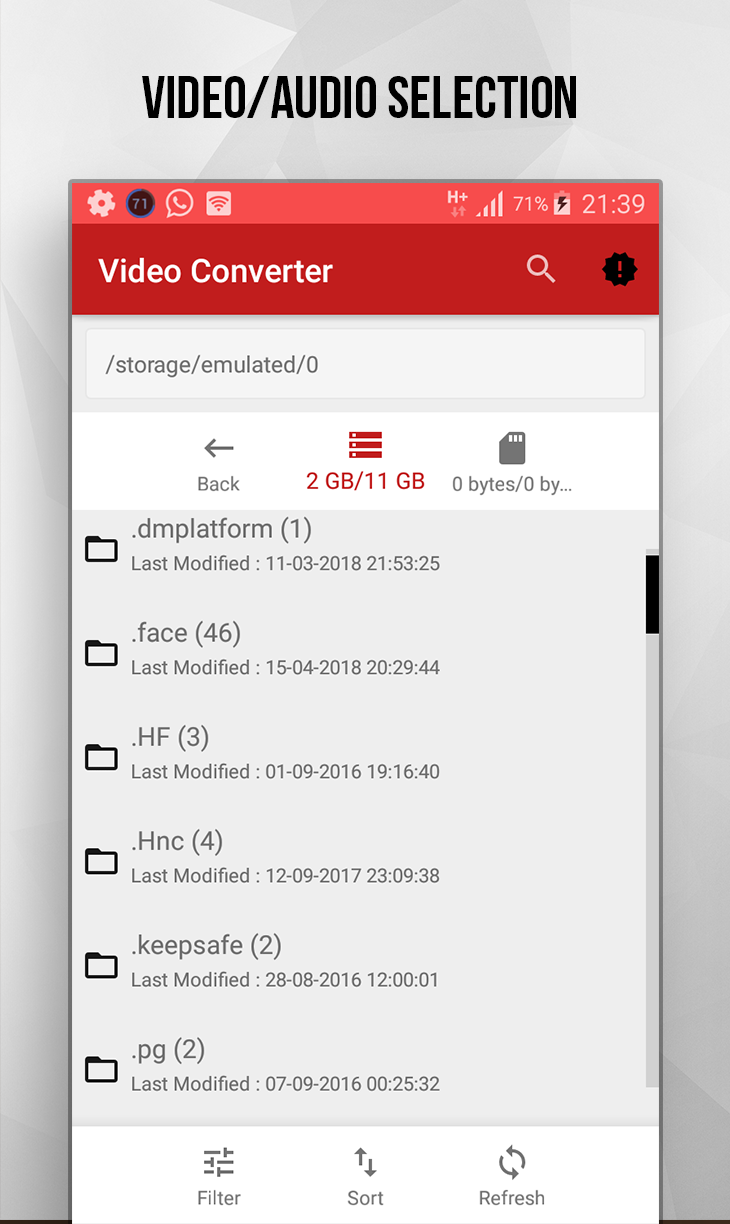The height and width of the screenshot is (1224, 730).
Task: Click the file list scrollbar thumb
Action: [x=652, y=594]
